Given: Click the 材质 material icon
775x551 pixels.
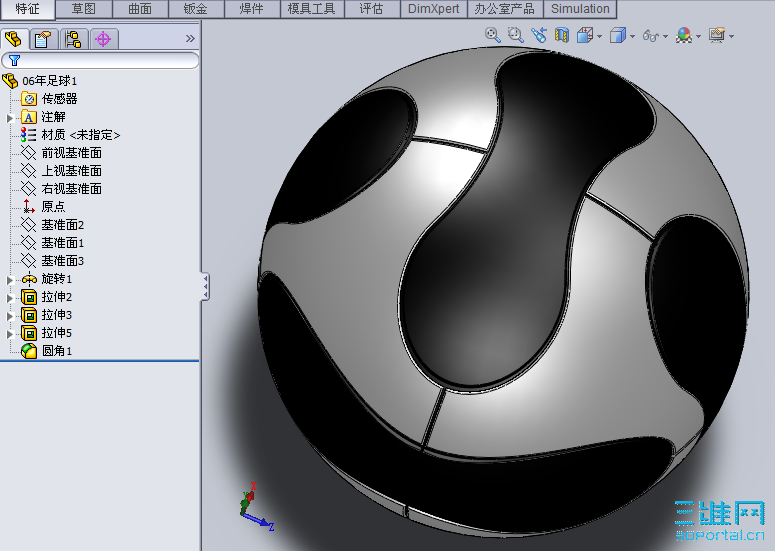Looking at the screenshot, I should pos(29,135).
